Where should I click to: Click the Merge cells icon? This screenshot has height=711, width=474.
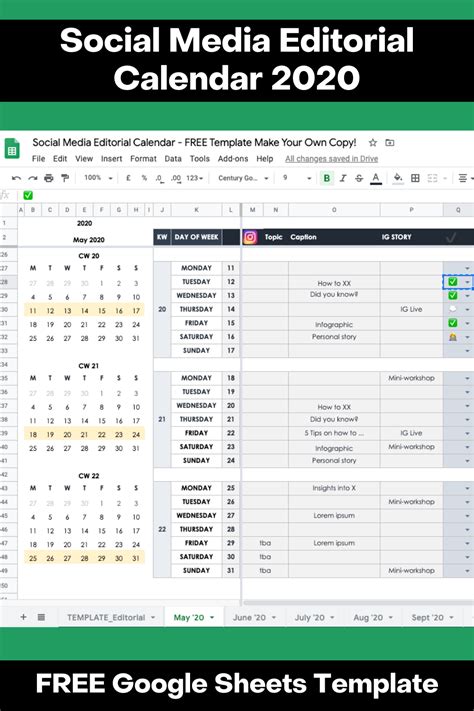click(432, 178)
